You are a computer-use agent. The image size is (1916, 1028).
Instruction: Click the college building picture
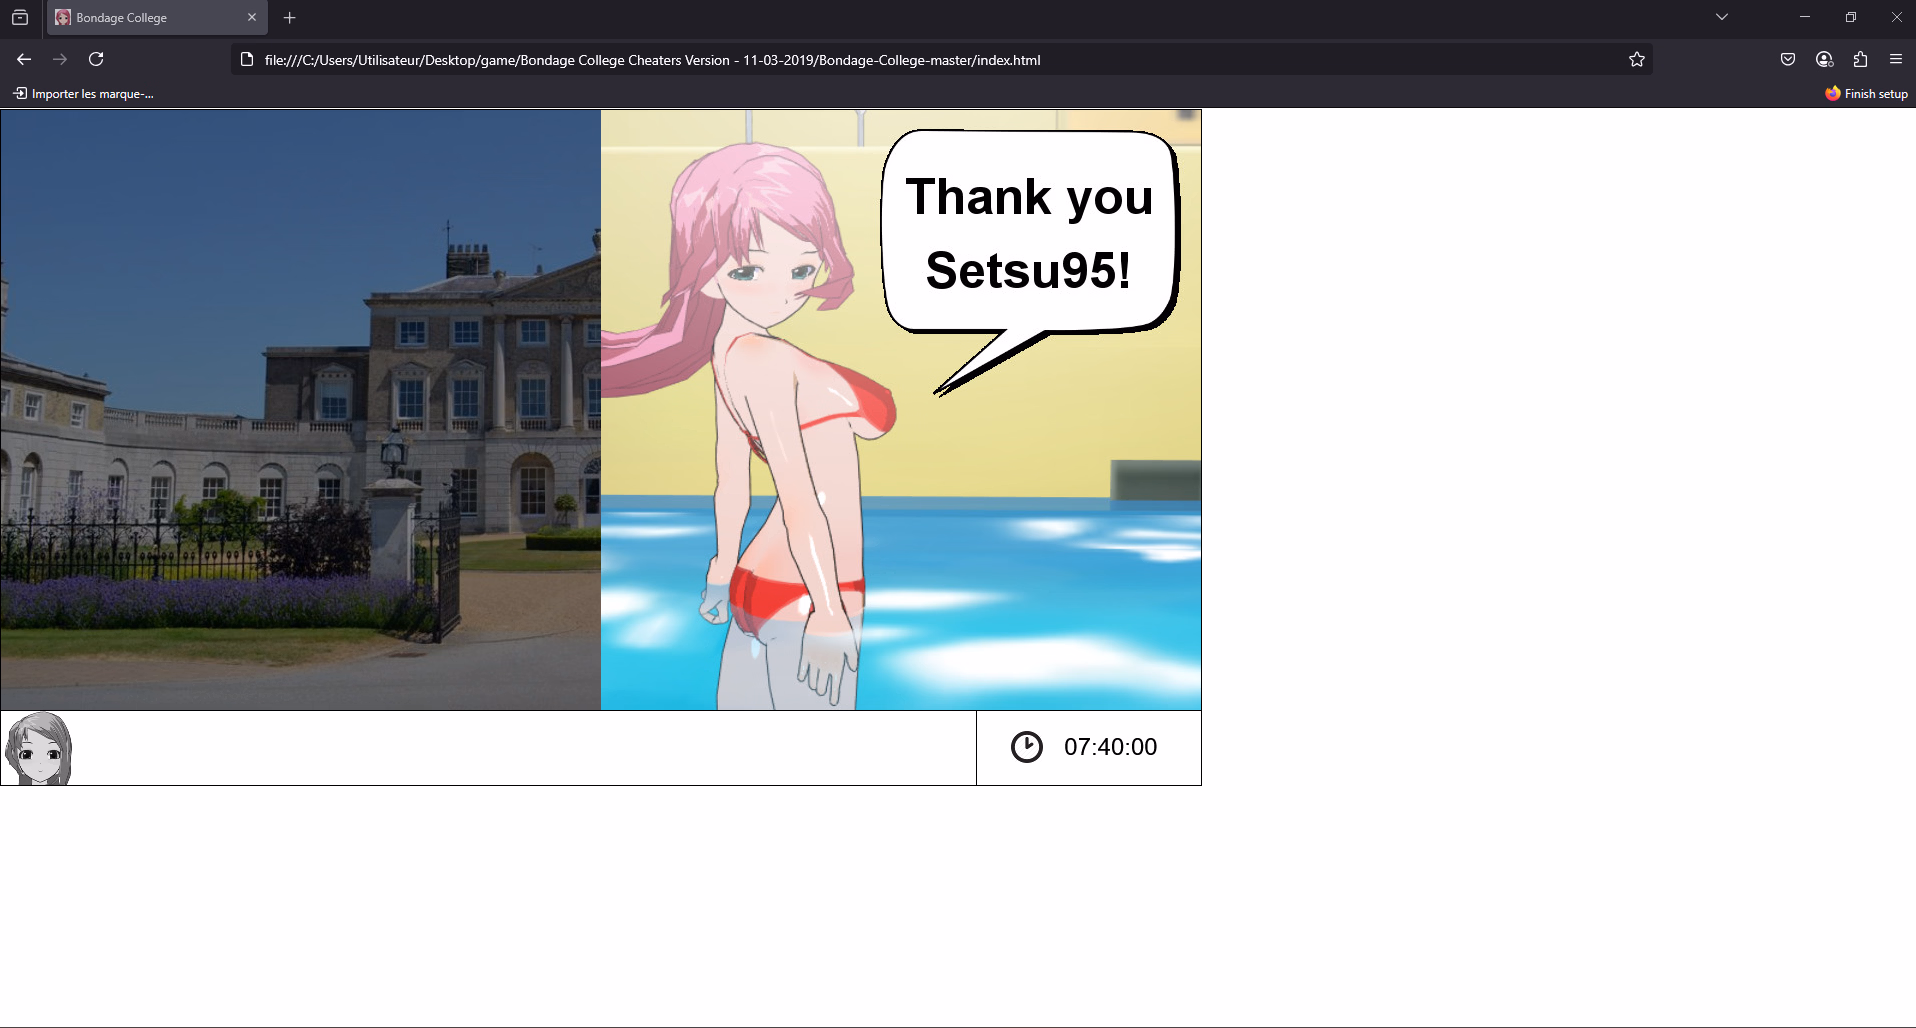coord(300,410)
